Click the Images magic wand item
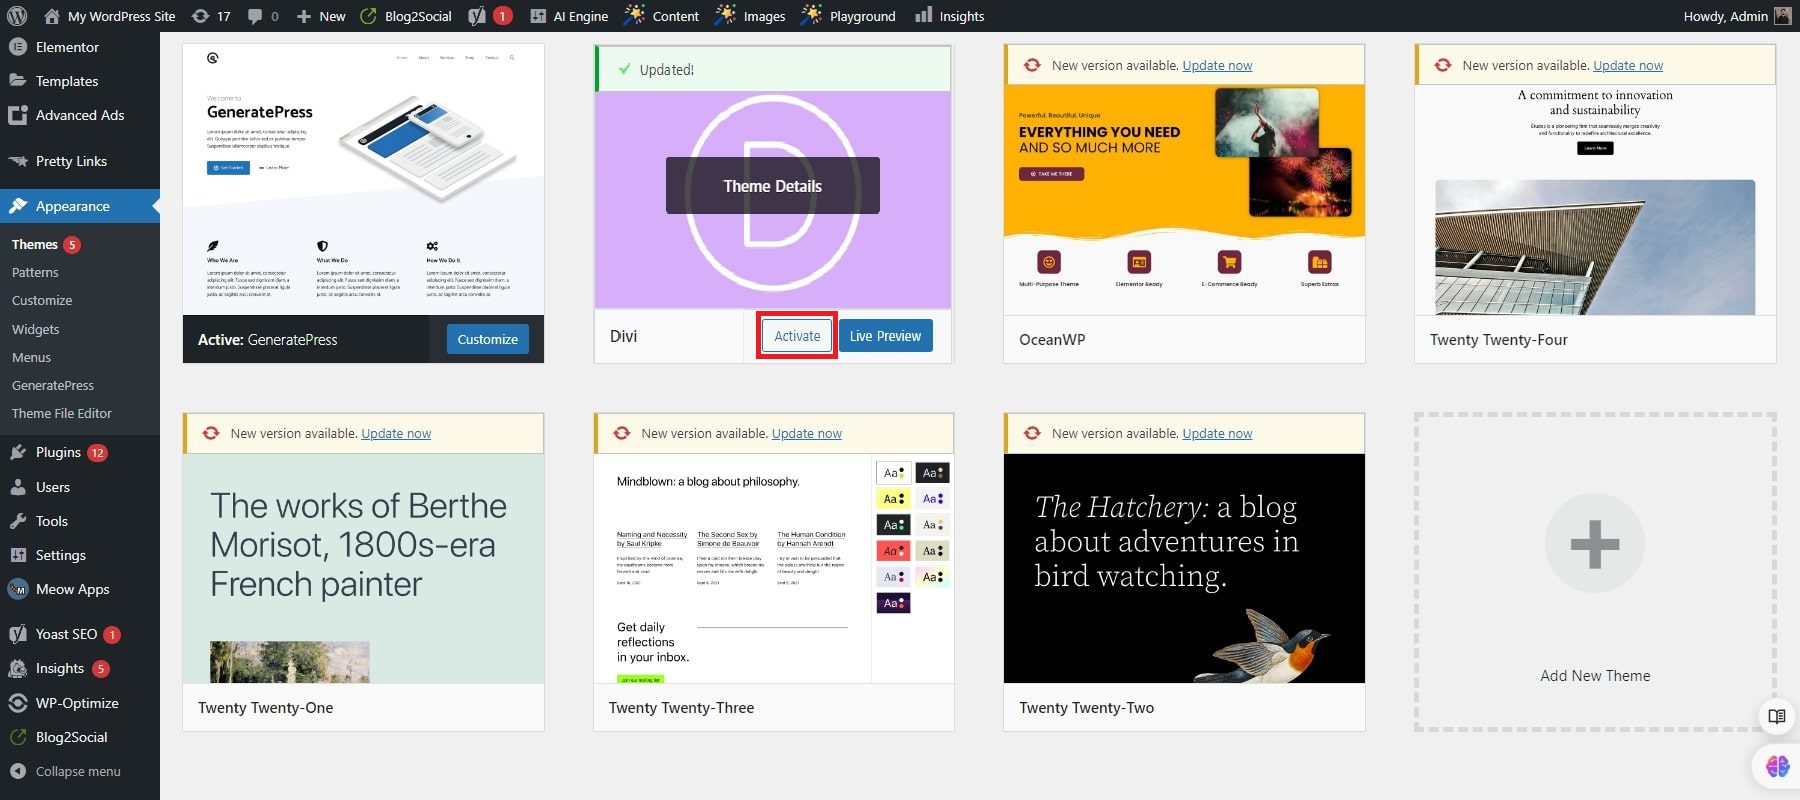Viewport: 1800px width, 800px height. pyautogui.click(x=750, y=16)
